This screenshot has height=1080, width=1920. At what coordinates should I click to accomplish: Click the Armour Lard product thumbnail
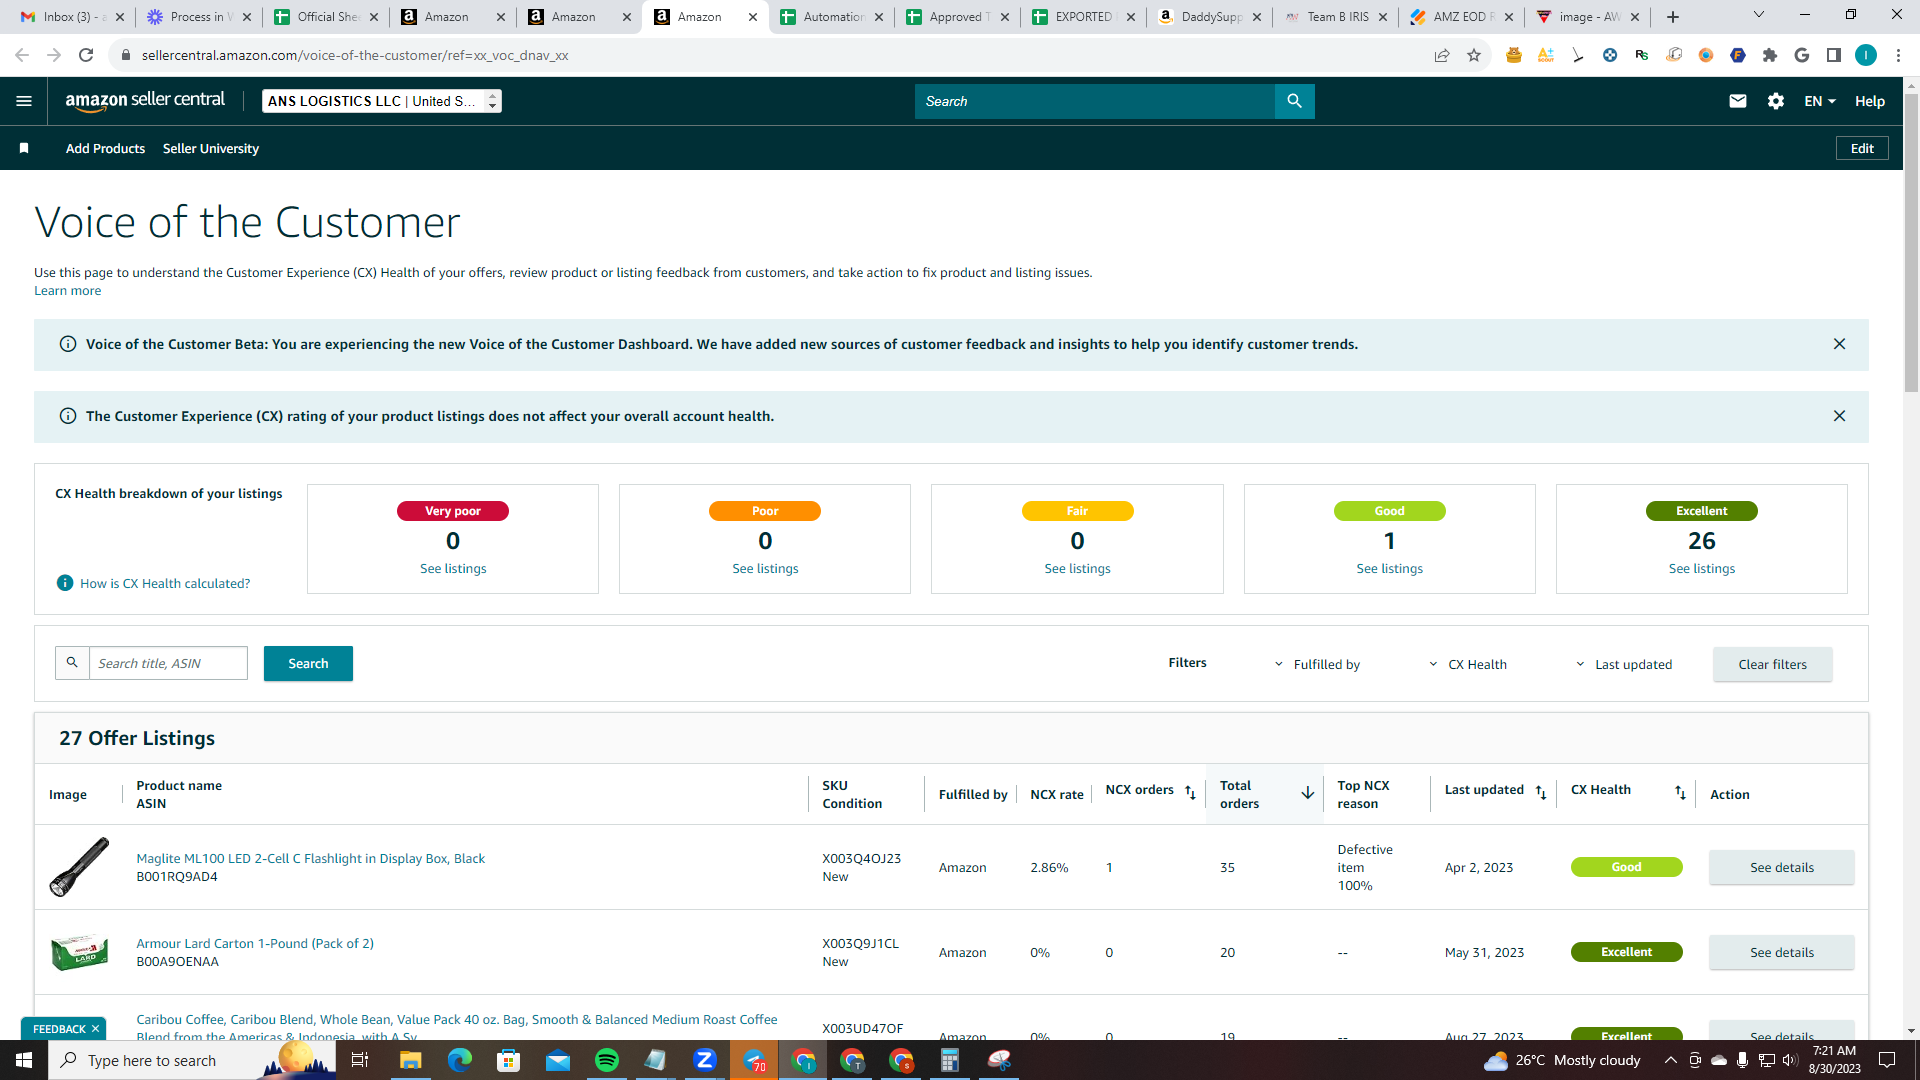point(79,952)
